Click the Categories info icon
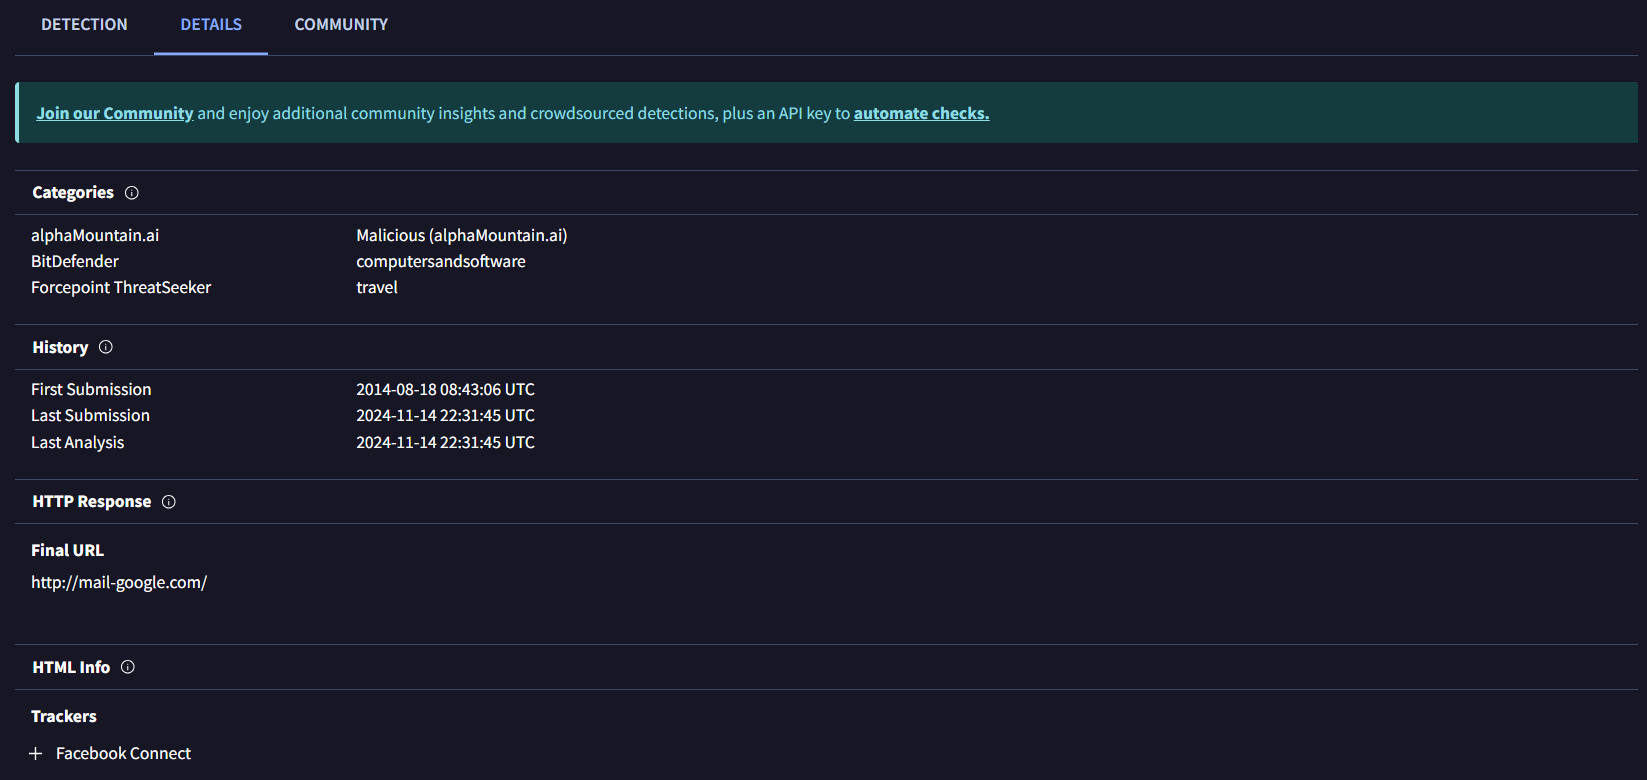The height and width of the screenshot is (780, 1647). [131, 193]
